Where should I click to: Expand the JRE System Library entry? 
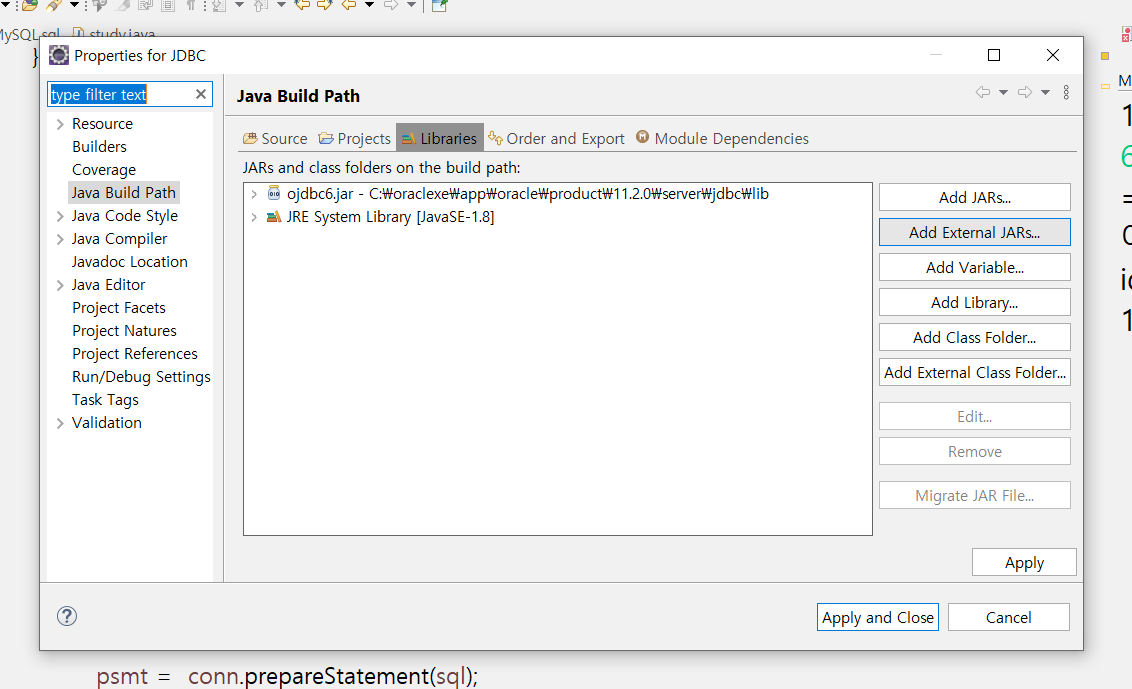pyautogui.click(x=254, y=217)
